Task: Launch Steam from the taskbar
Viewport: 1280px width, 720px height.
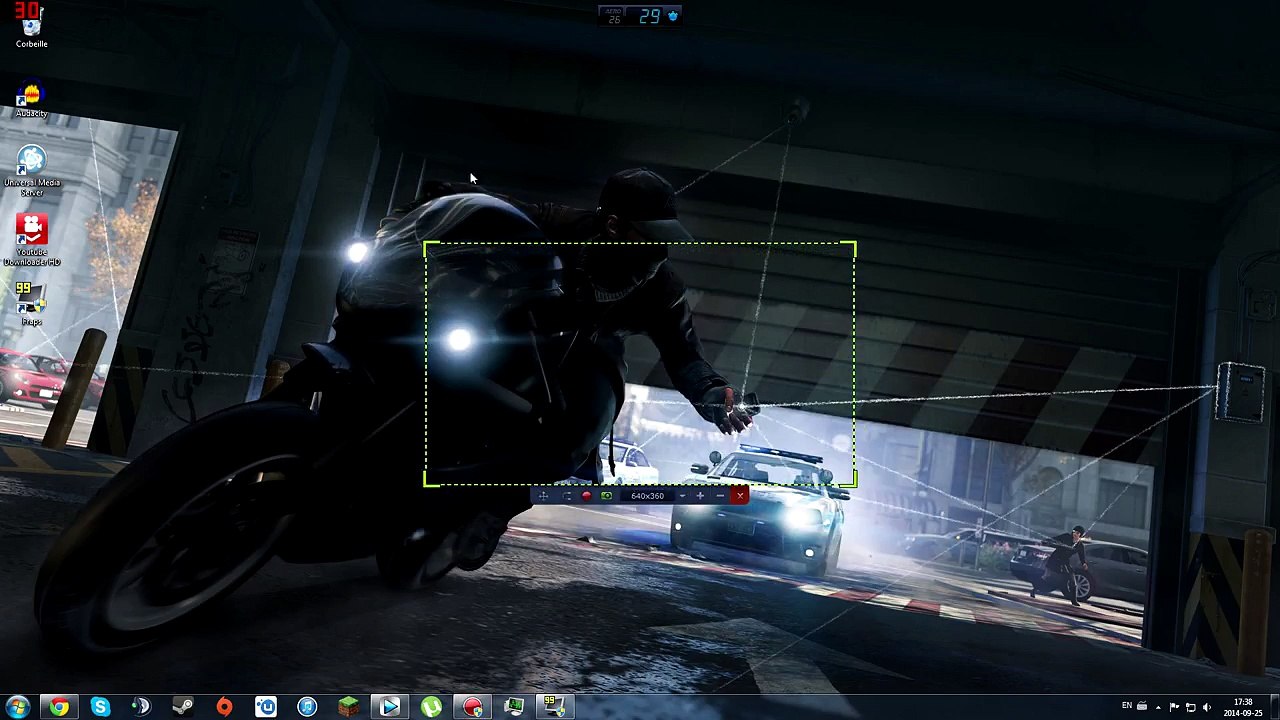Action: [183, 707]
